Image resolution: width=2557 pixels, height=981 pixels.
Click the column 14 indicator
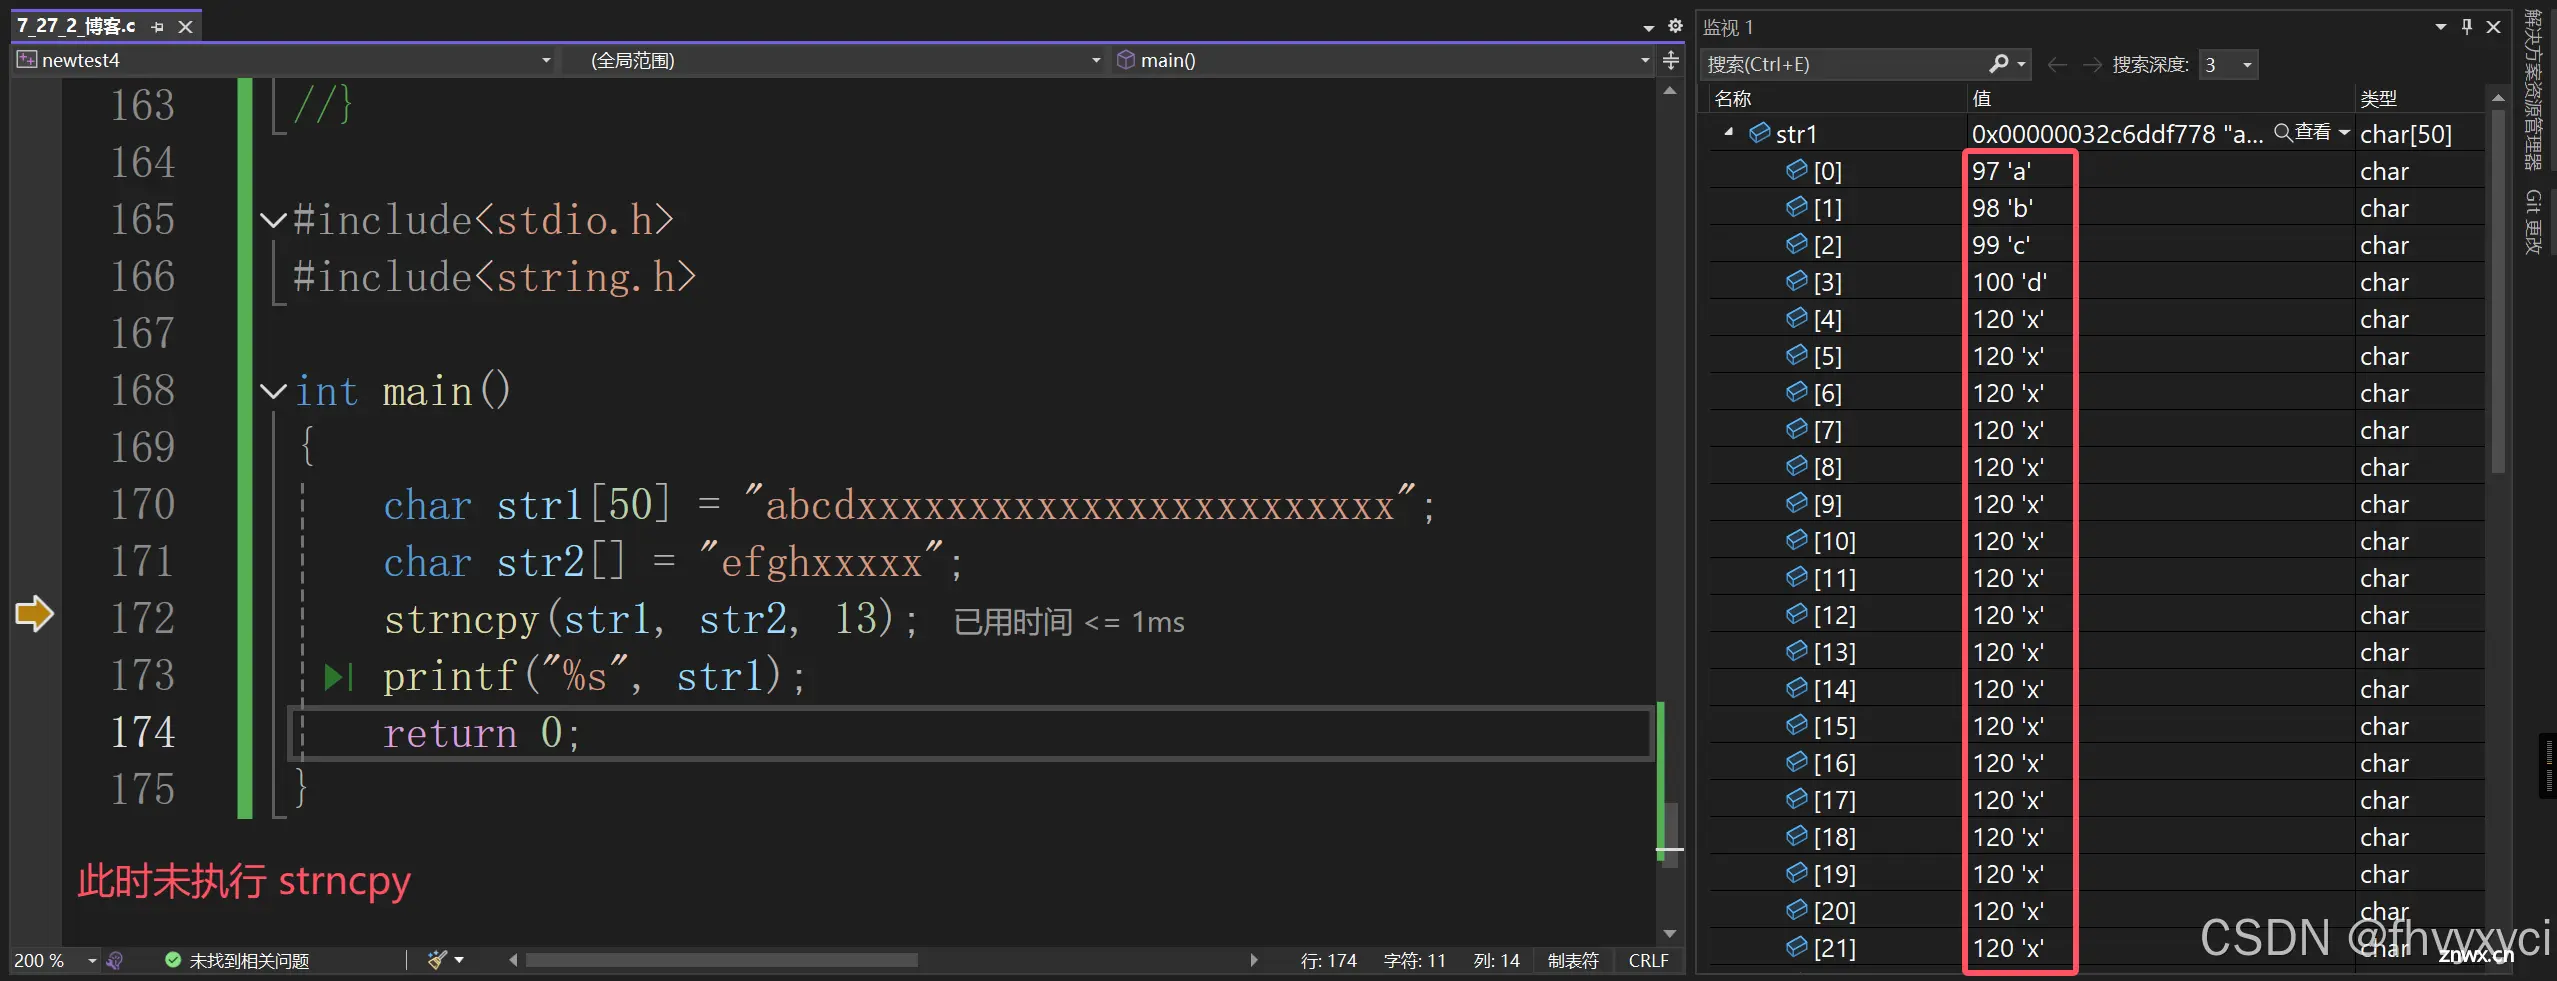pos(1496,961)
